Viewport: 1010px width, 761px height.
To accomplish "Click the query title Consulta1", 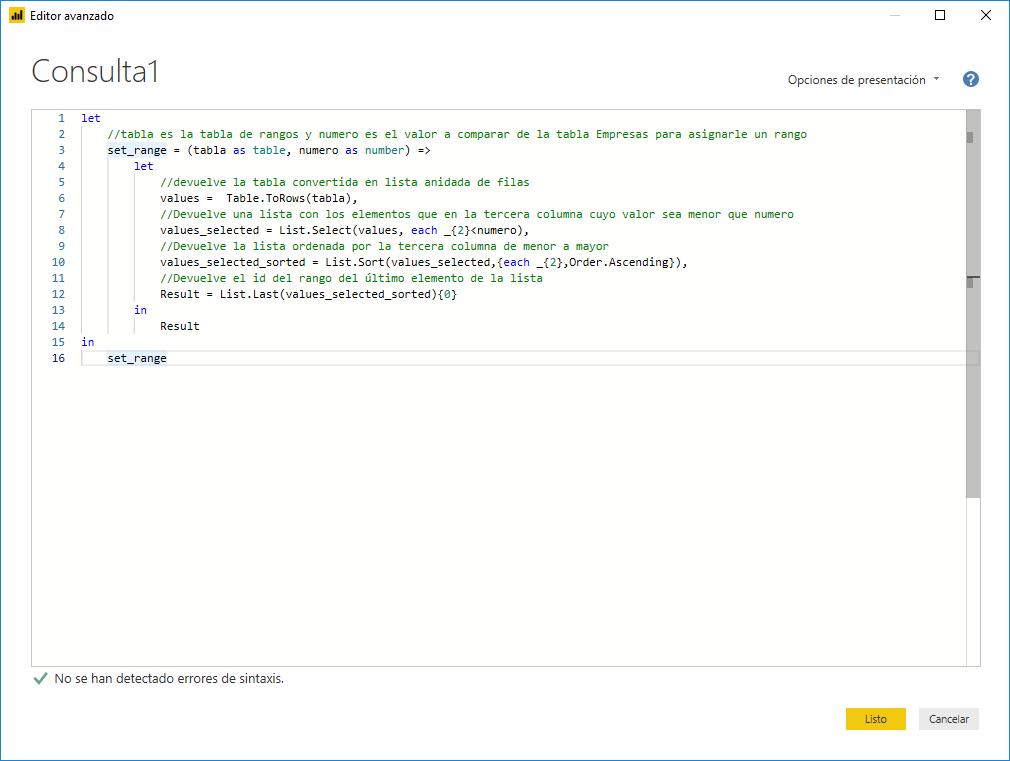I will tap(95, 71).
